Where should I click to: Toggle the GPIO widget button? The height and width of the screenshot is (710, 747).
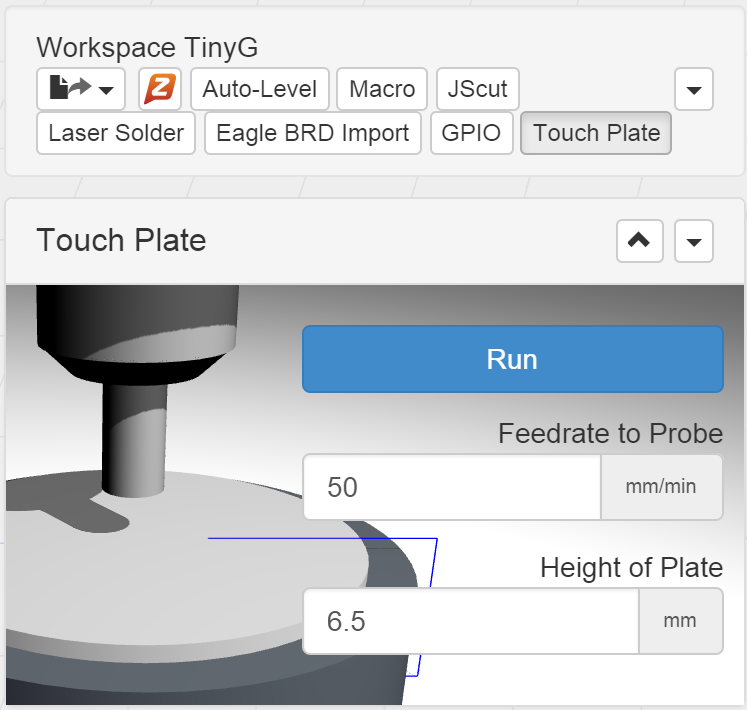(x=471, y=134)
